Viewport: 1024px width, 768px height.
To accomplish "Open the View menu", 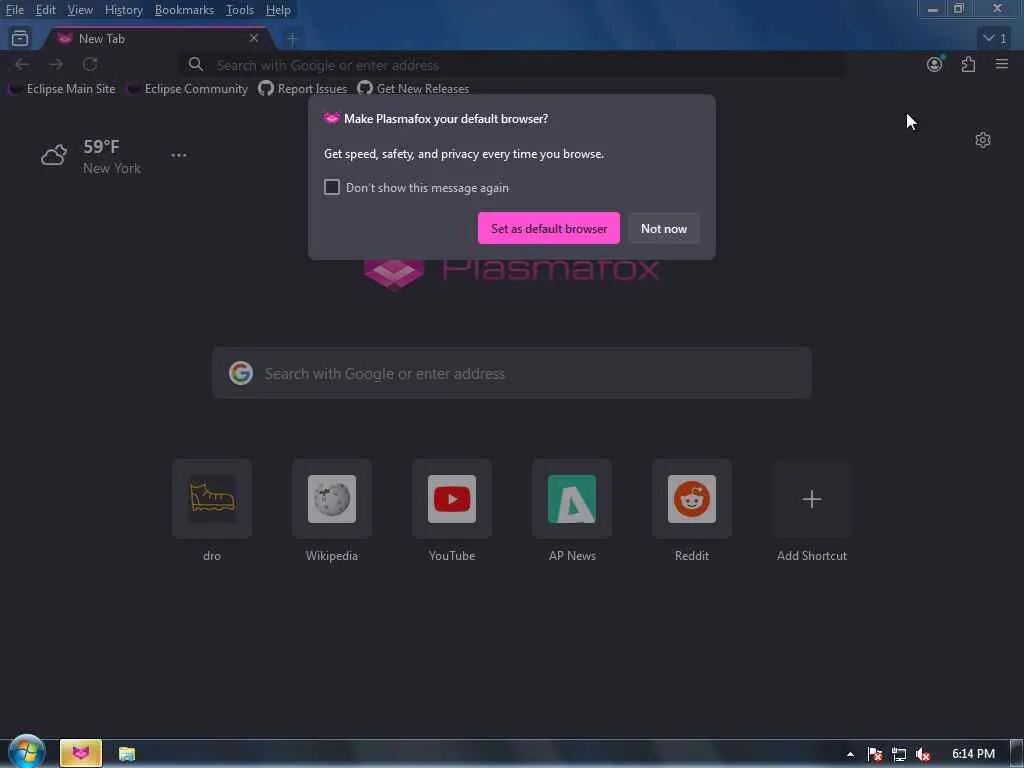I will pyautogui.click(x=80, y=10).
